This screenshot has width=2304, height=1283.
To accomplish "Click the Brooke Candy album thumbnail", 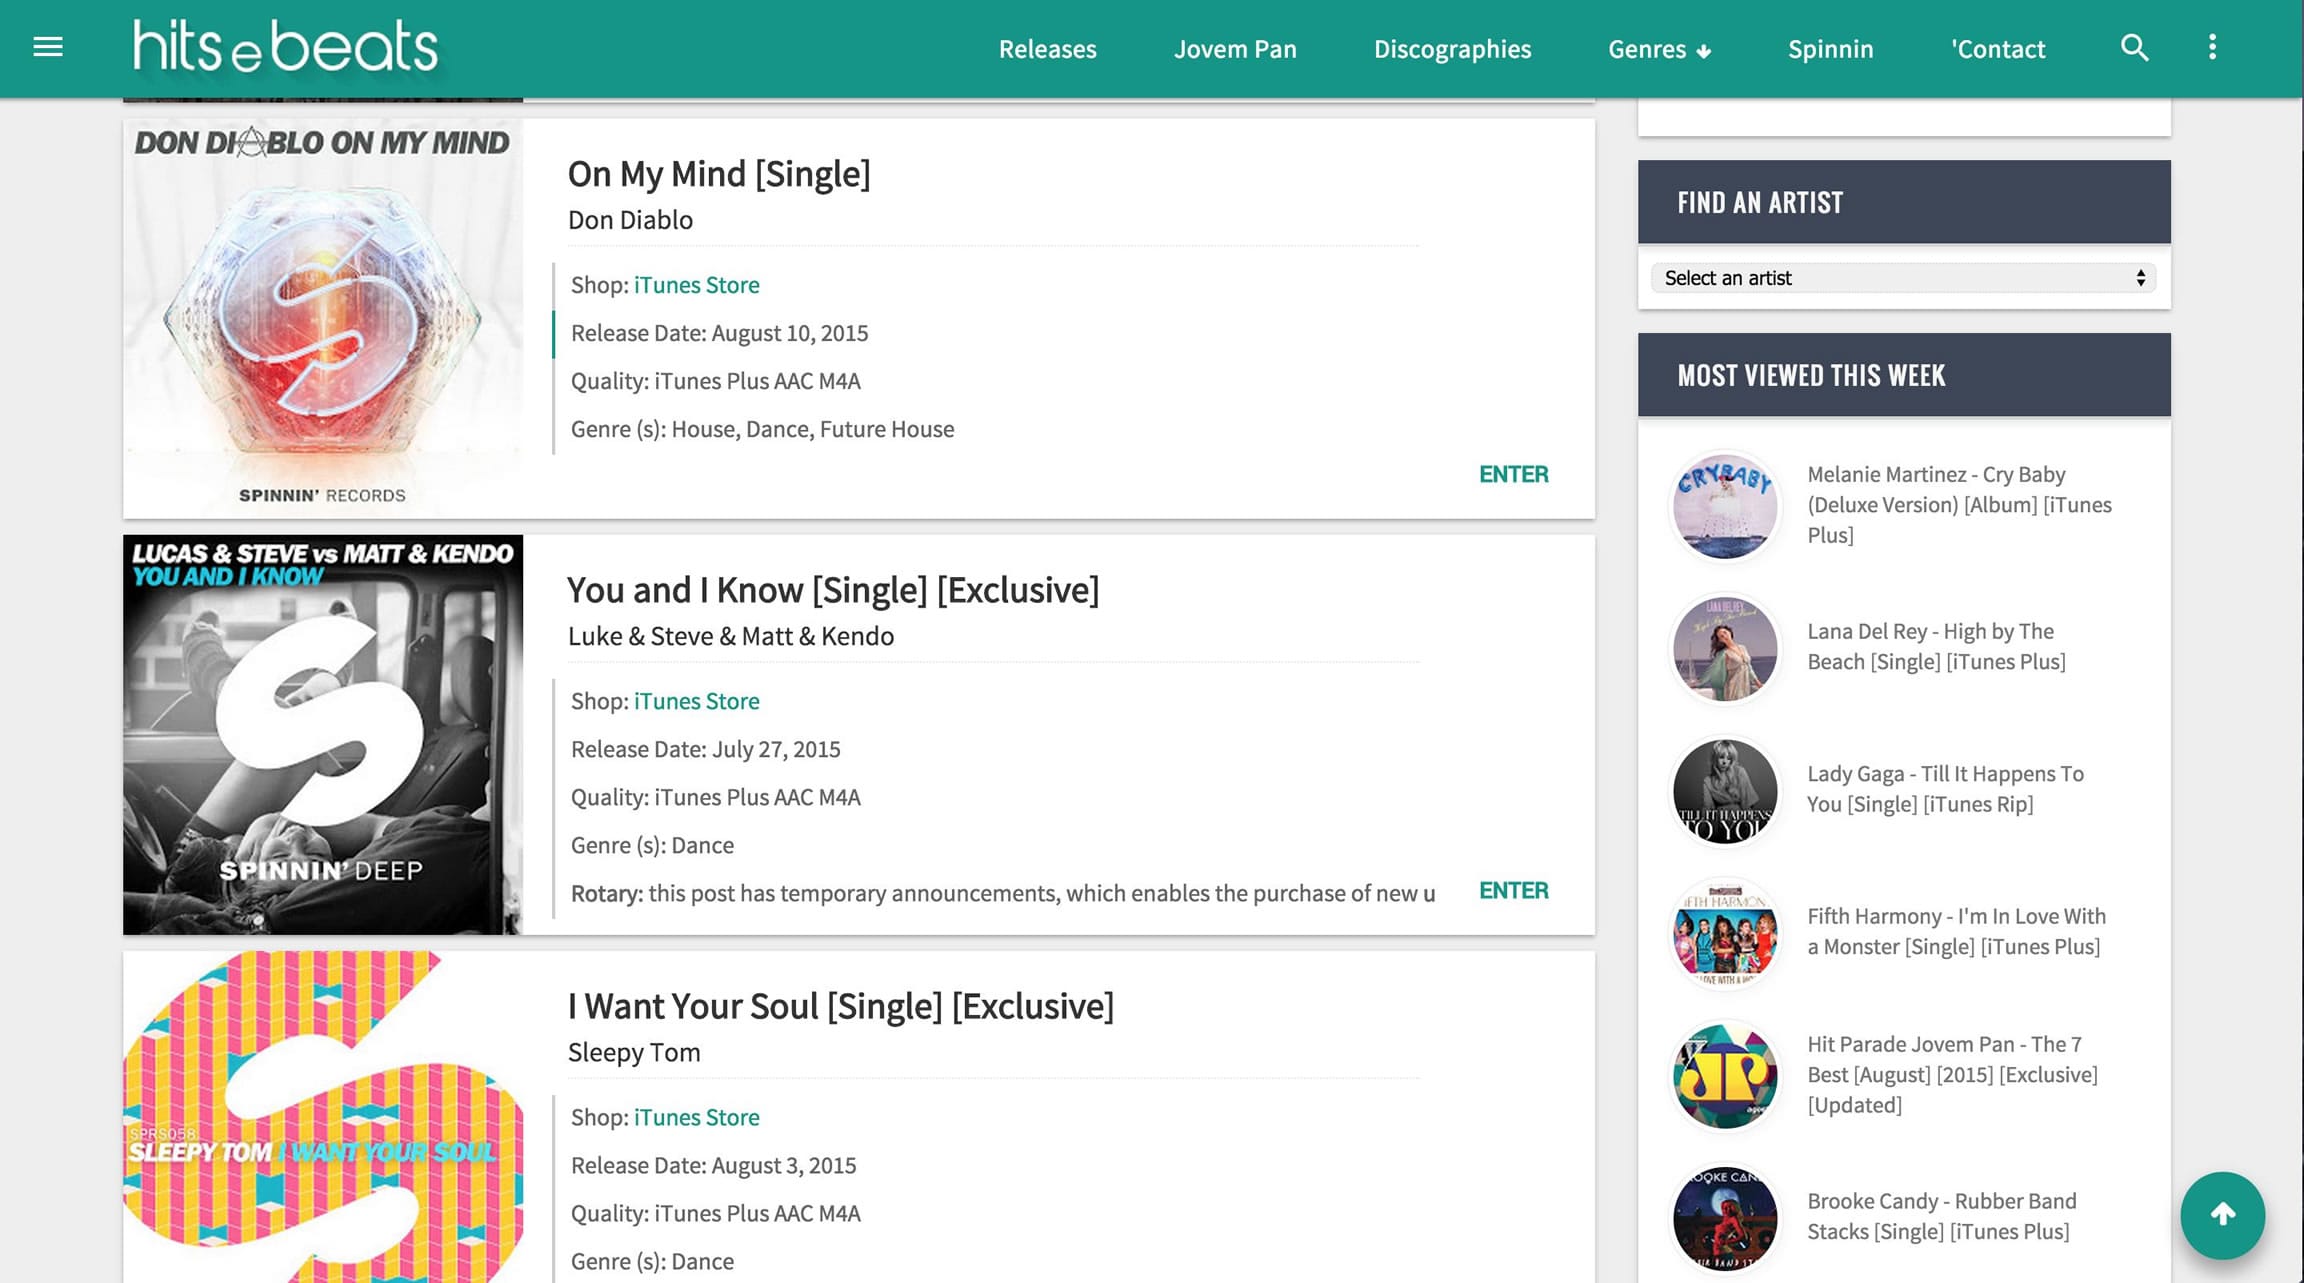I will pos(1724,1218).
